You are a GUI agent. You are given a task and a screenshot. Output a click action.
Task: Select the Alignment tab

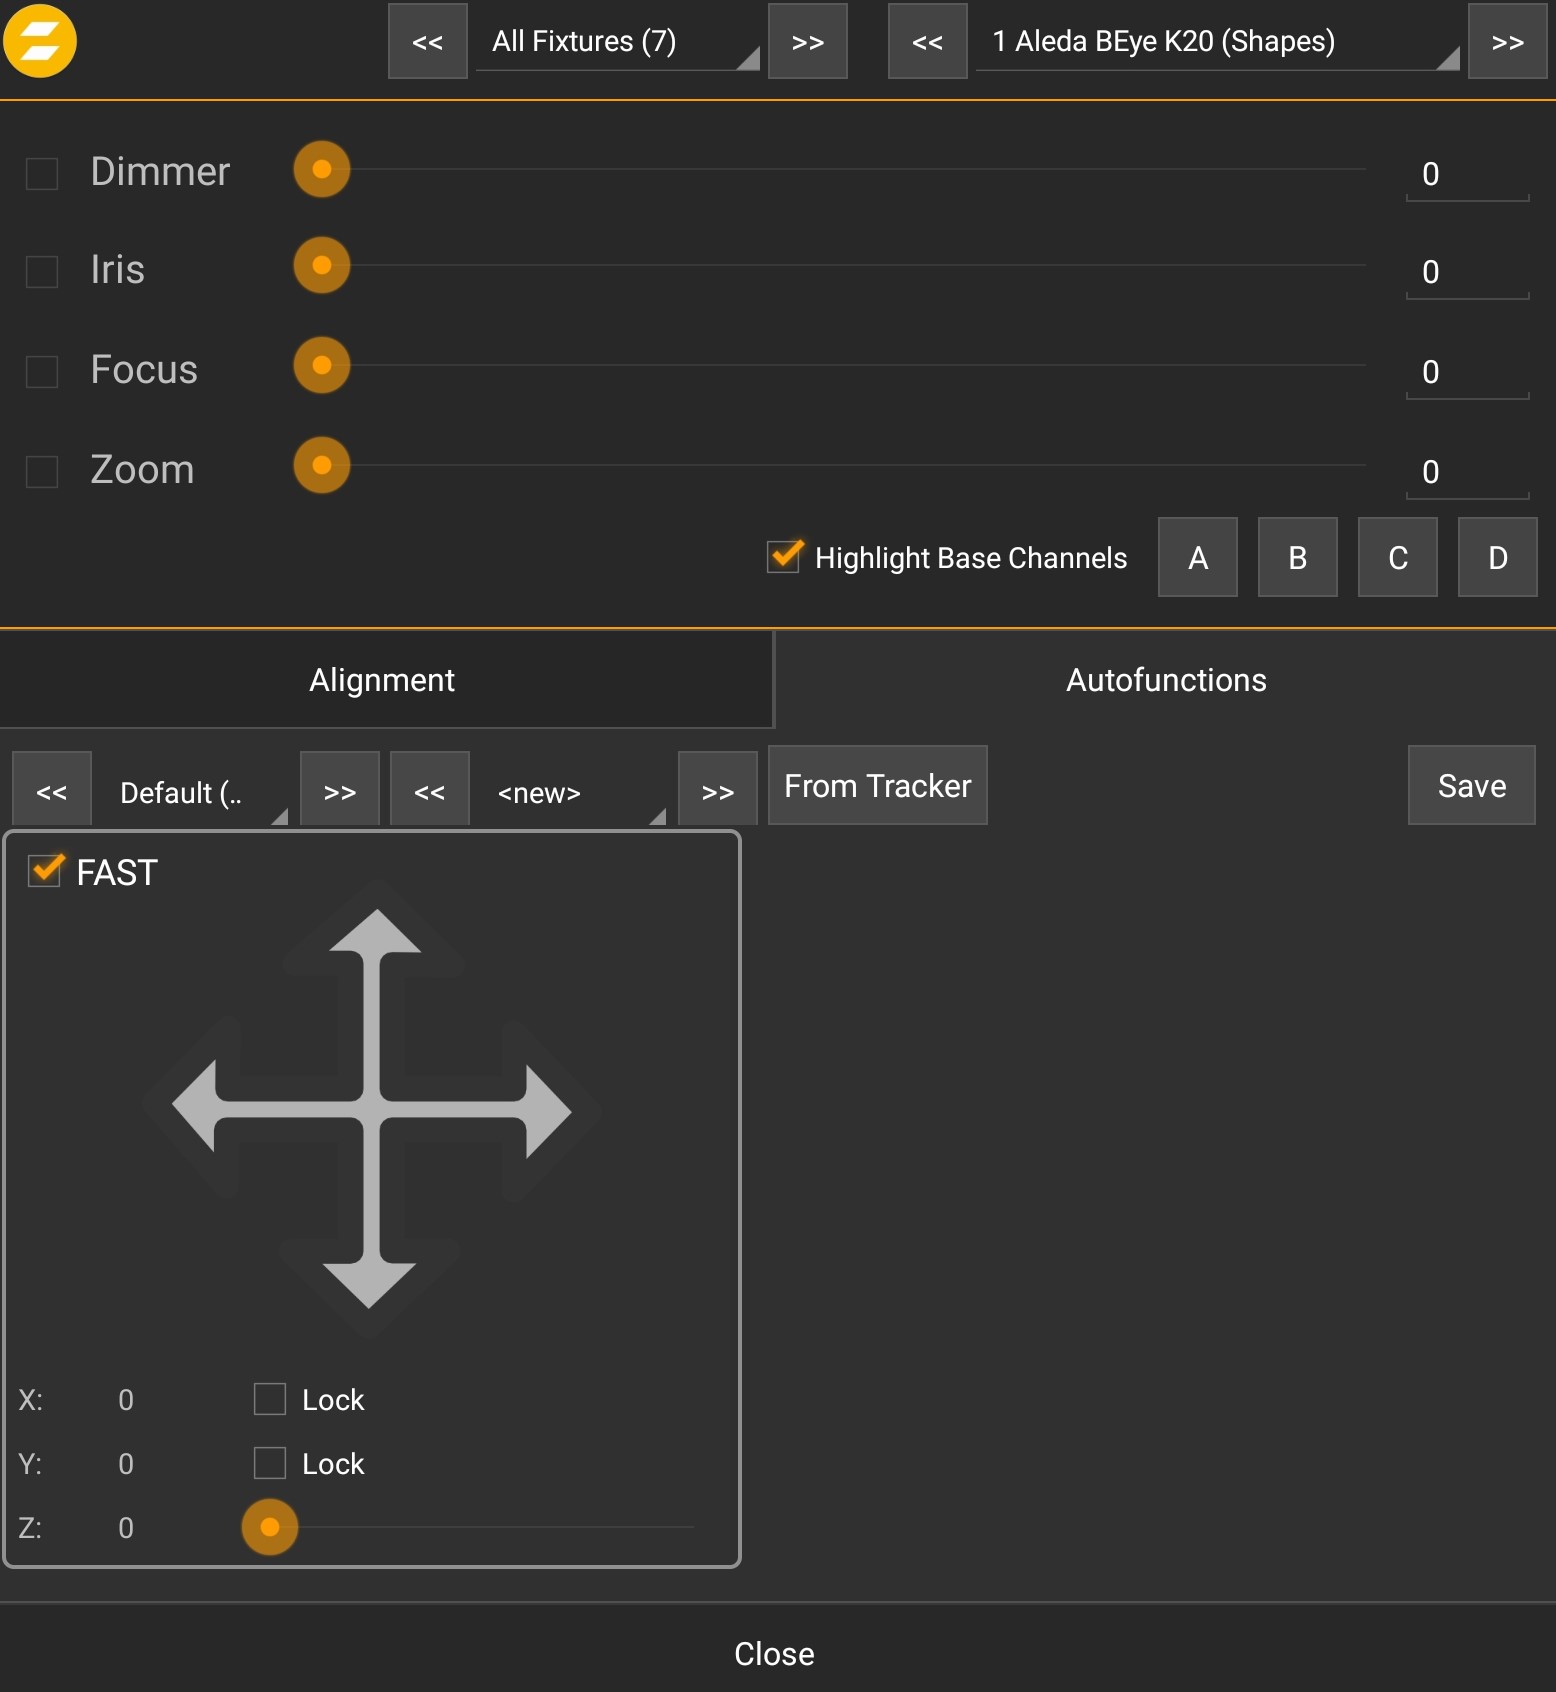(382, 680)
